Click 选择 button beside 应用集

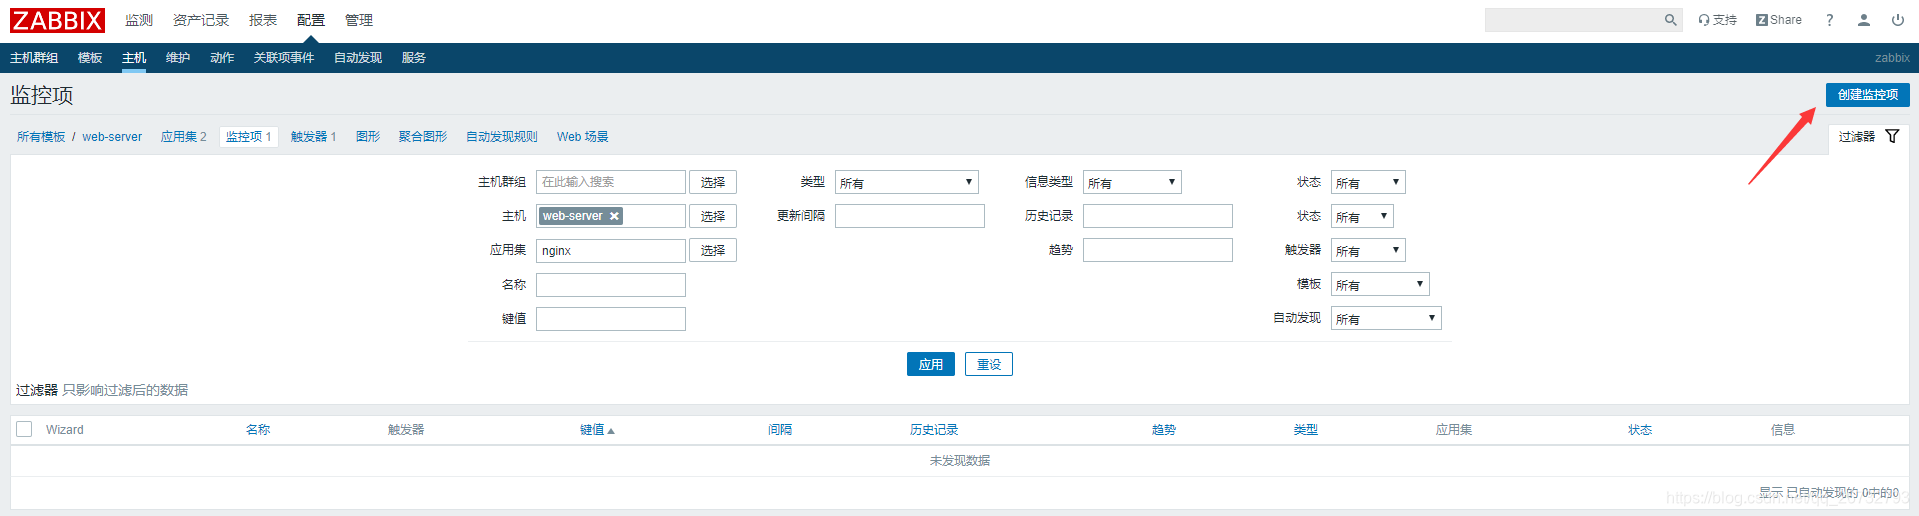tap(713, 250)
